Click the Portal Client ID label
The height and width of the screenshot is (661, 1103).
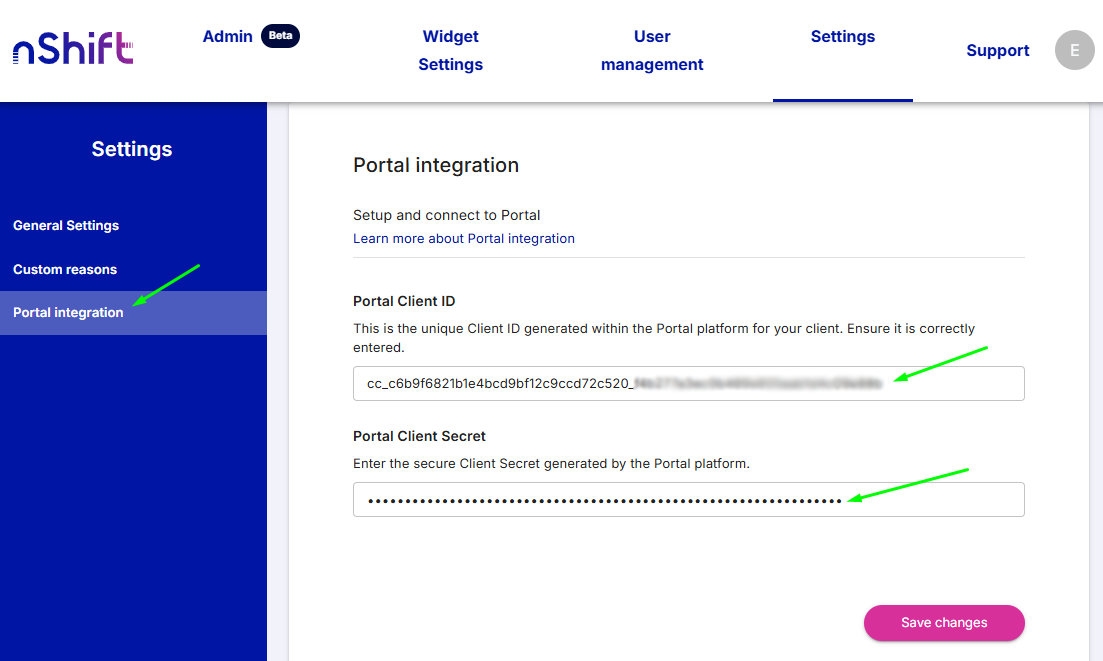(404, 301)
